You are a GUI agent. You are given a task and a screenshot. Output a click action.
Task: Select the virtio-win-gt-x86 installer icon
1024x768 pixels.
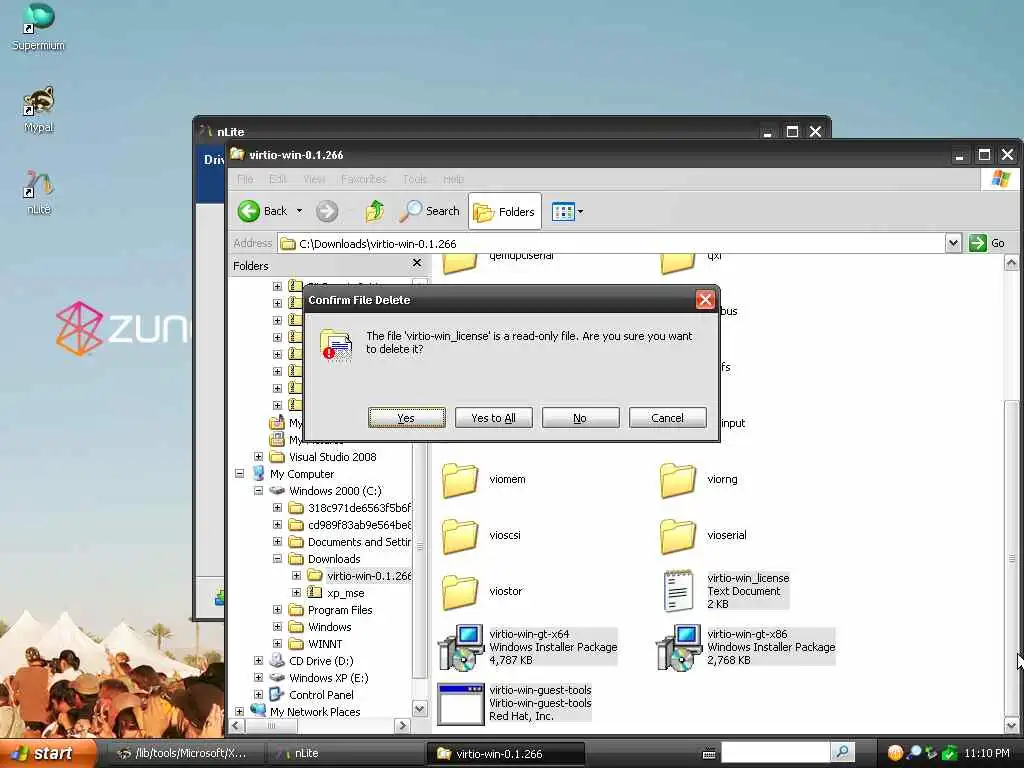(x=679, y=647)
